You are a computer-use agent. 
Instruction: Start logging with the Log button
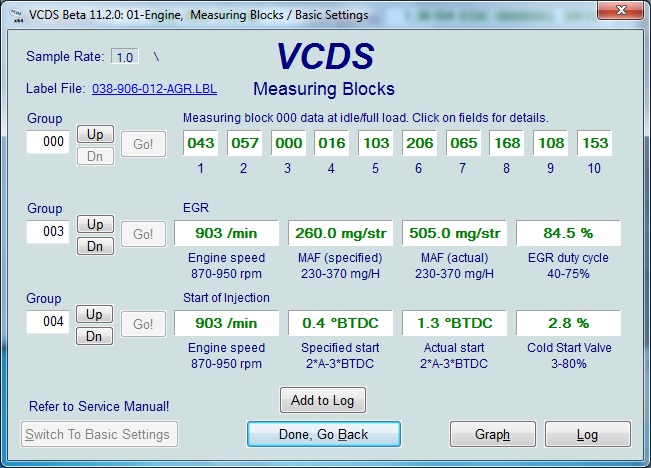pos(587,434)
